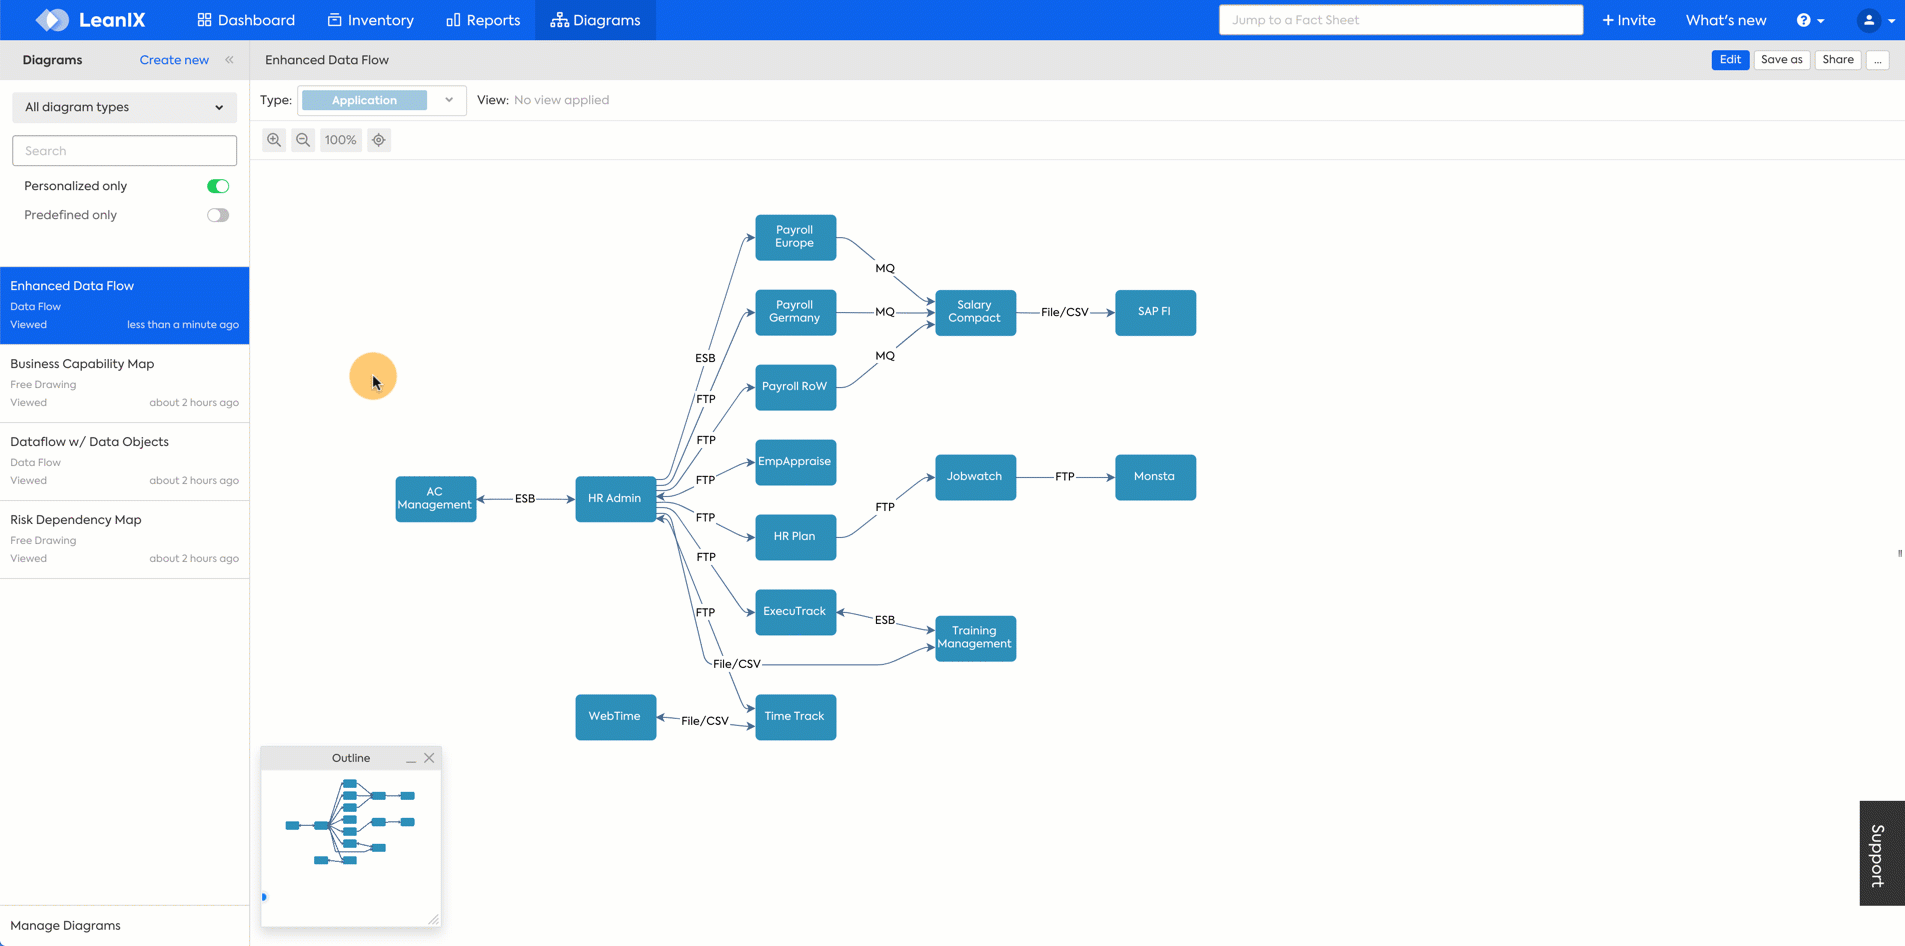Screen dimensions: 1905x946
Task: Select the Salary Compact node
Action: (975, 312)
